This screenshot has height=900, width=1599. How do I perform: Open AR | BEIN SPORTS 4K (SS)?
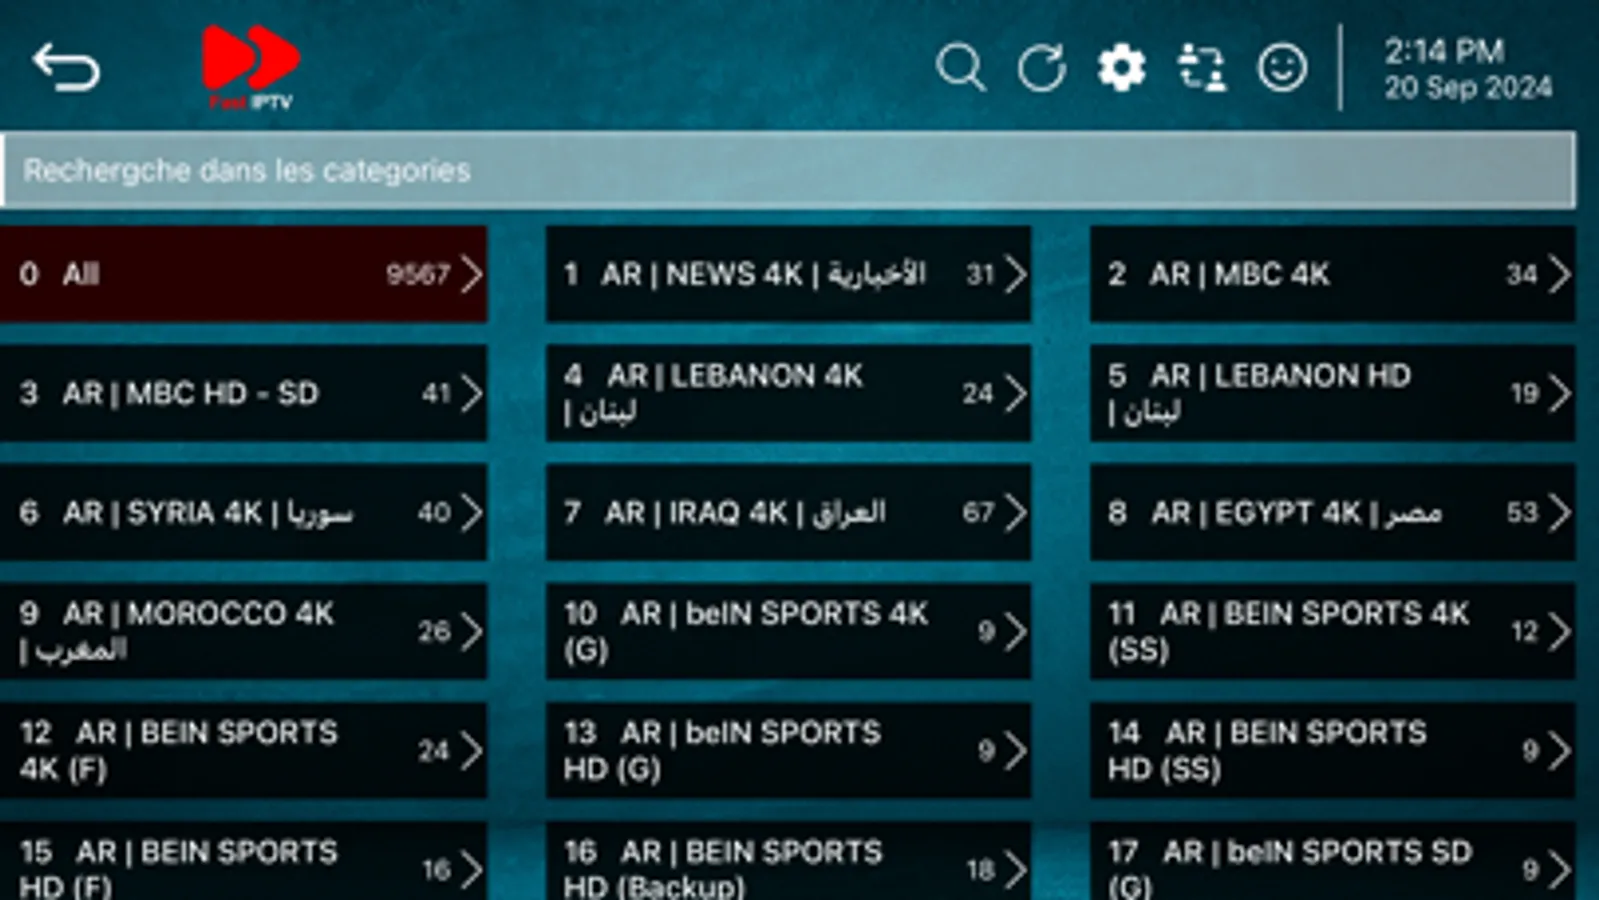coord(1332,631)
